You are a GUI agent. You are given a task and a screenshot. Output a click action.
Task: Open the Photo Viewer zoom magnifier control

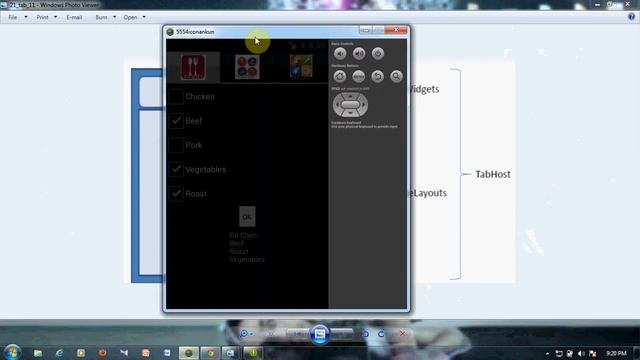(246, 334)
